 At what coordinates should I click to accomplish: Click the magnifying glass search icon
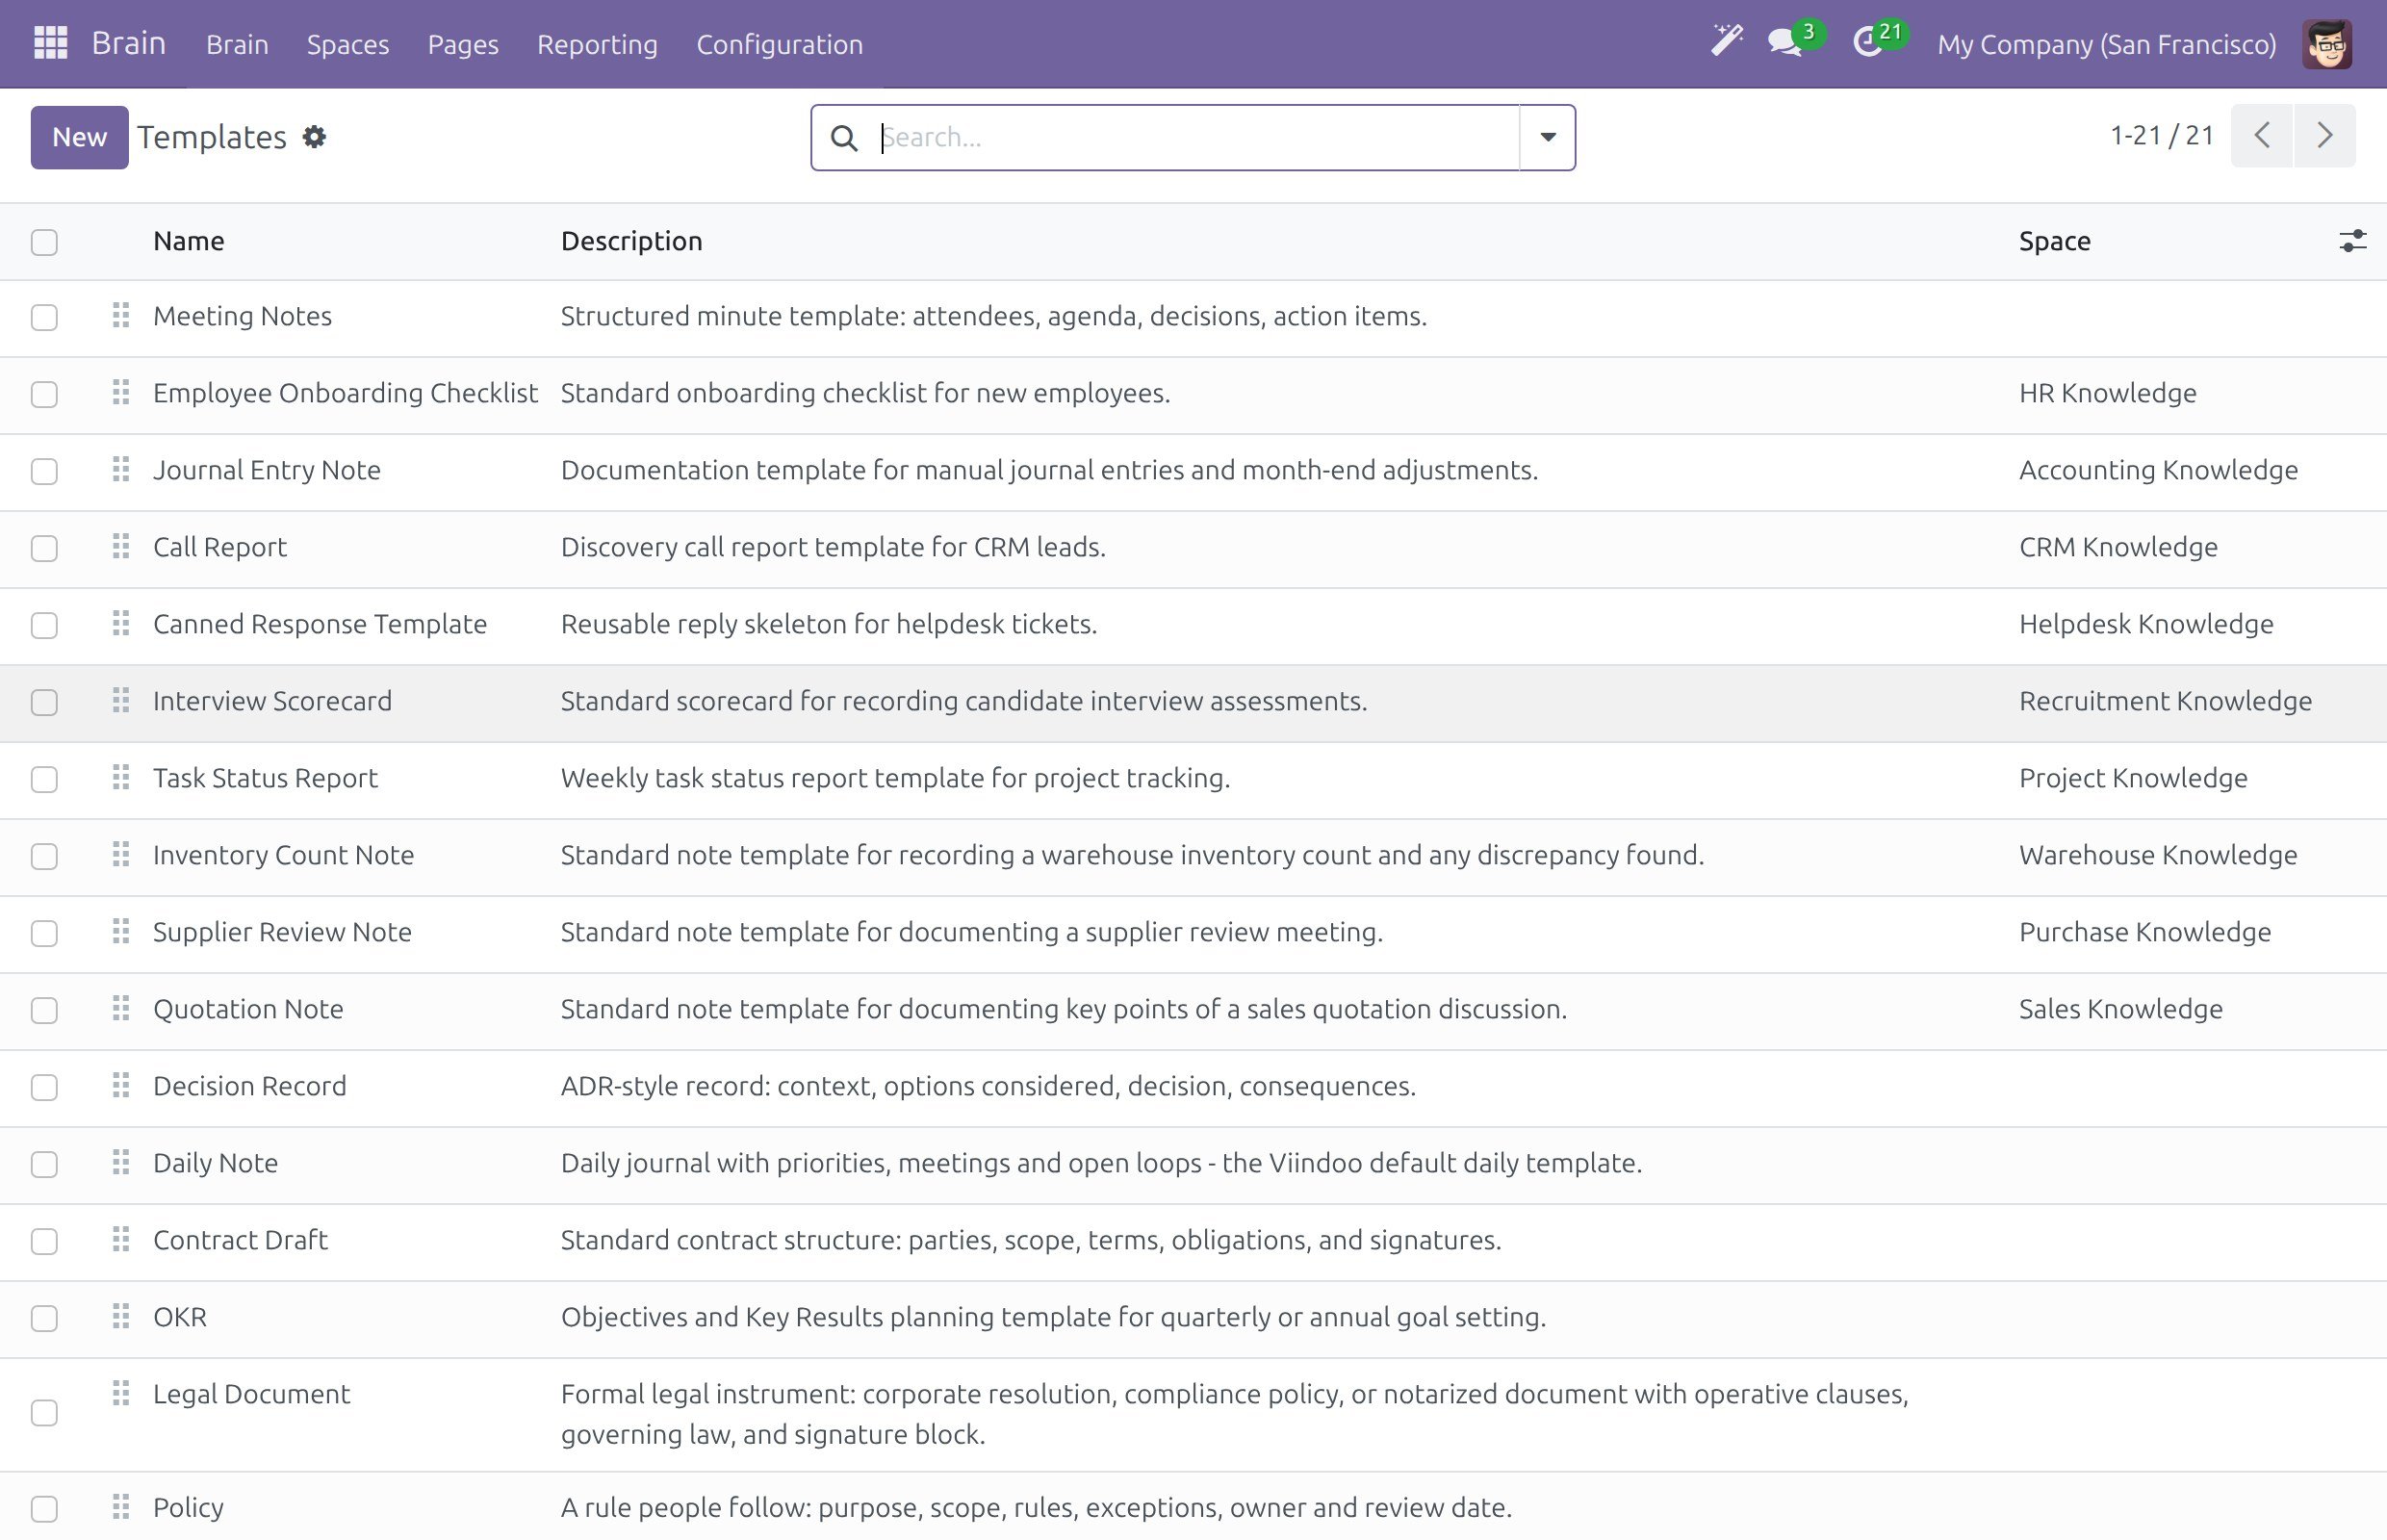(844, 138)
